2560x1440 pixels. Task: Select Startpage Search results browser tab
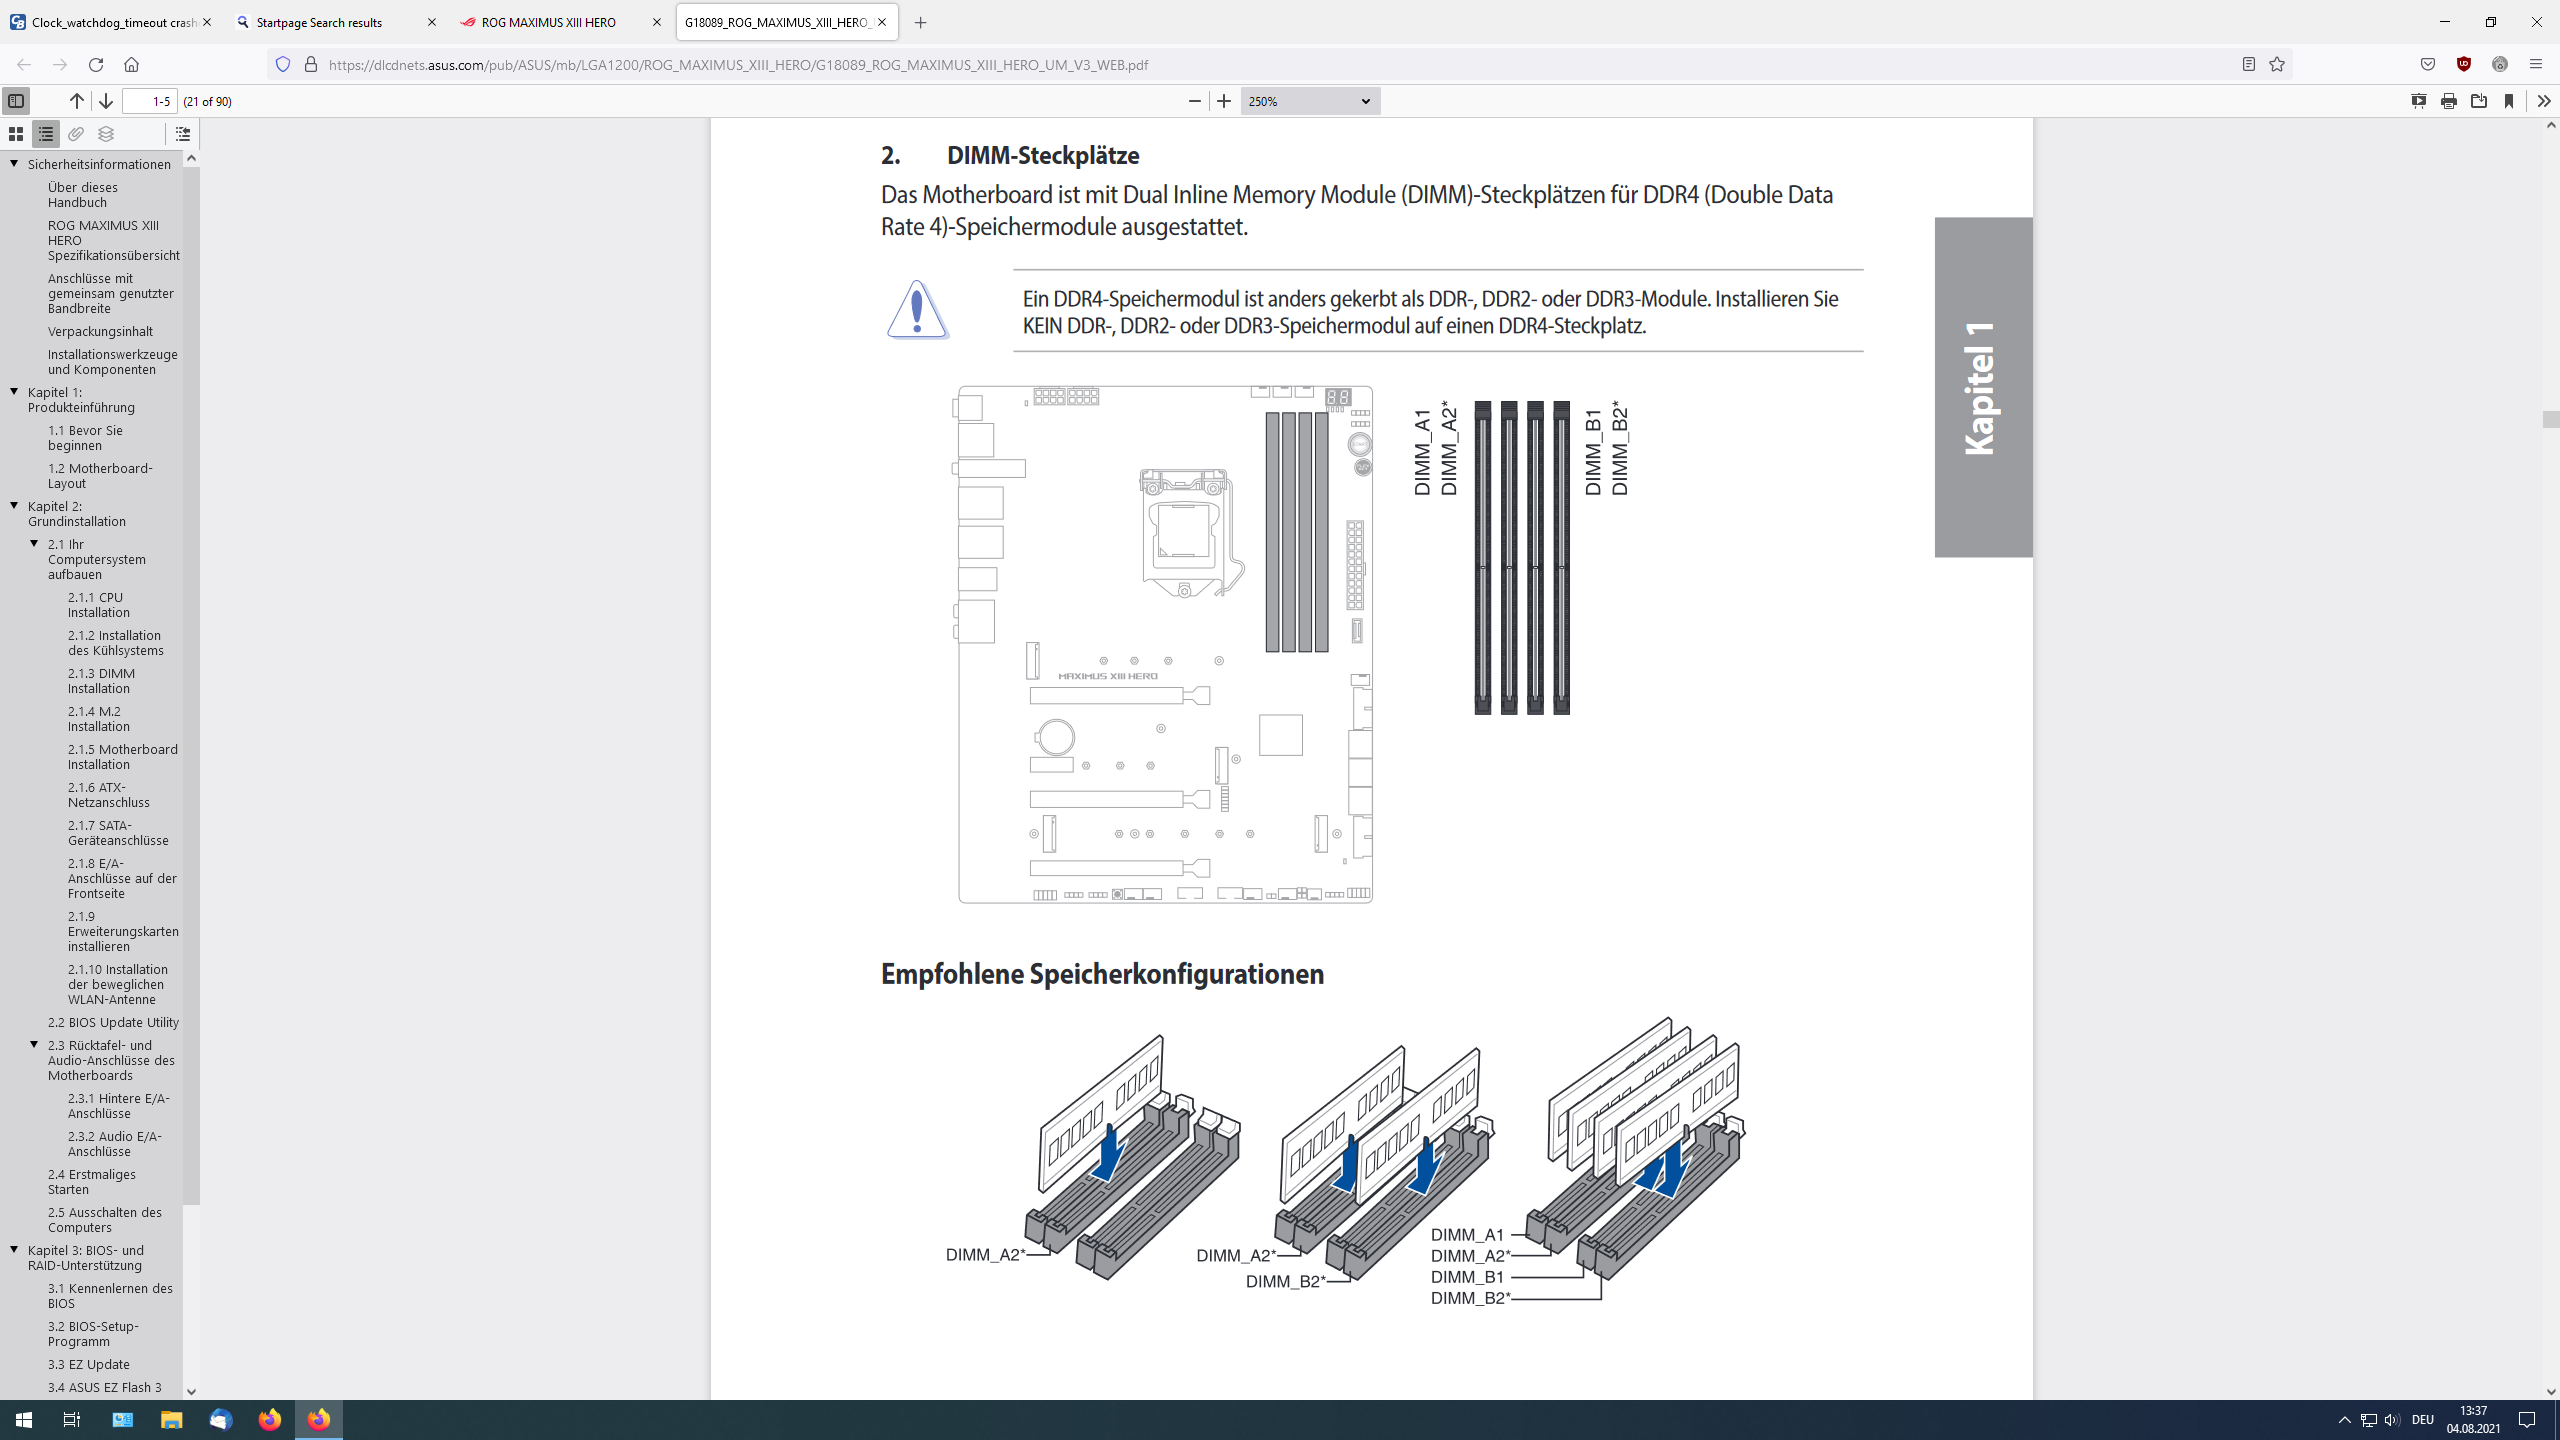point(334,21)
